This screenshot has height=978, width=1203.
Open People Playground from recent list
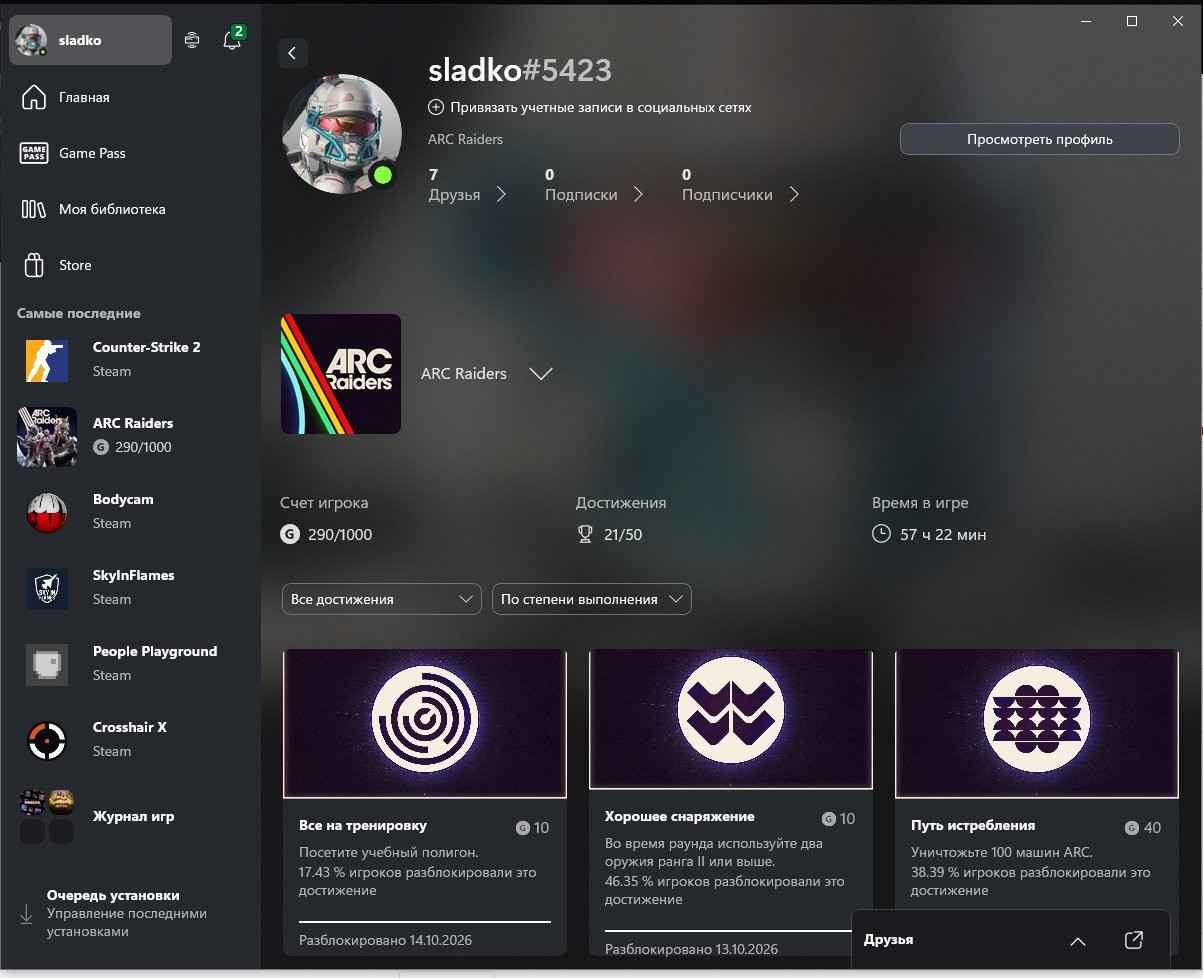[130, 663]
